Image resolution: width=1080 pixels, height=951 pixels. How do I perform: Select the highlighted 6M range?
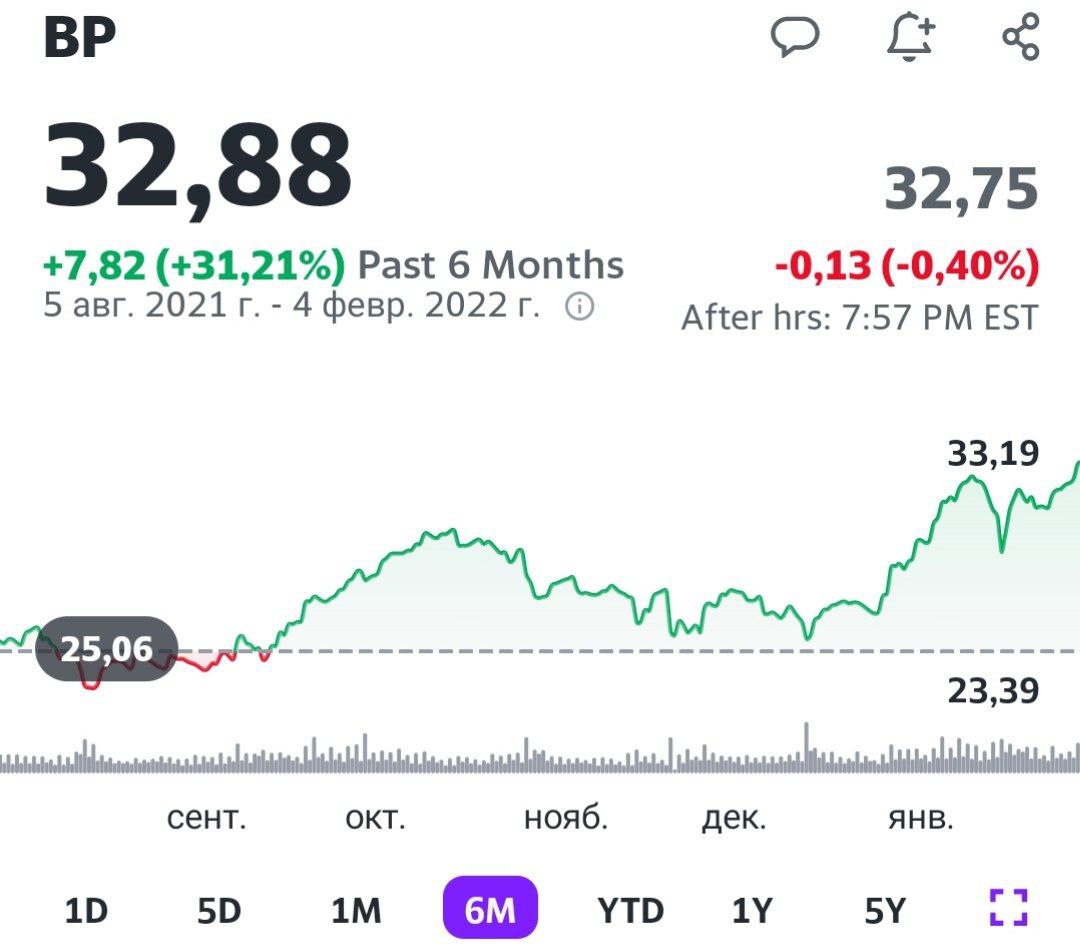(490, 910)
